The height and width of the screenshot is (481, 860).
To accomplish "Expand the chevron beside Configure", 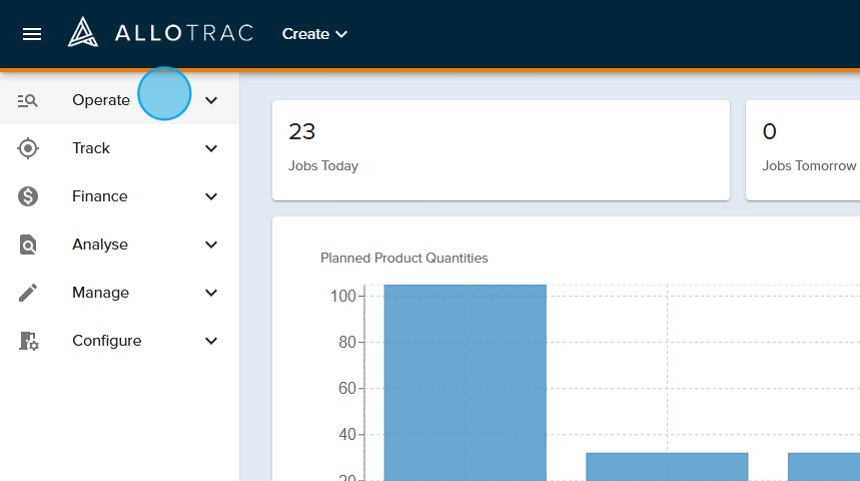I will coord(211,341).
